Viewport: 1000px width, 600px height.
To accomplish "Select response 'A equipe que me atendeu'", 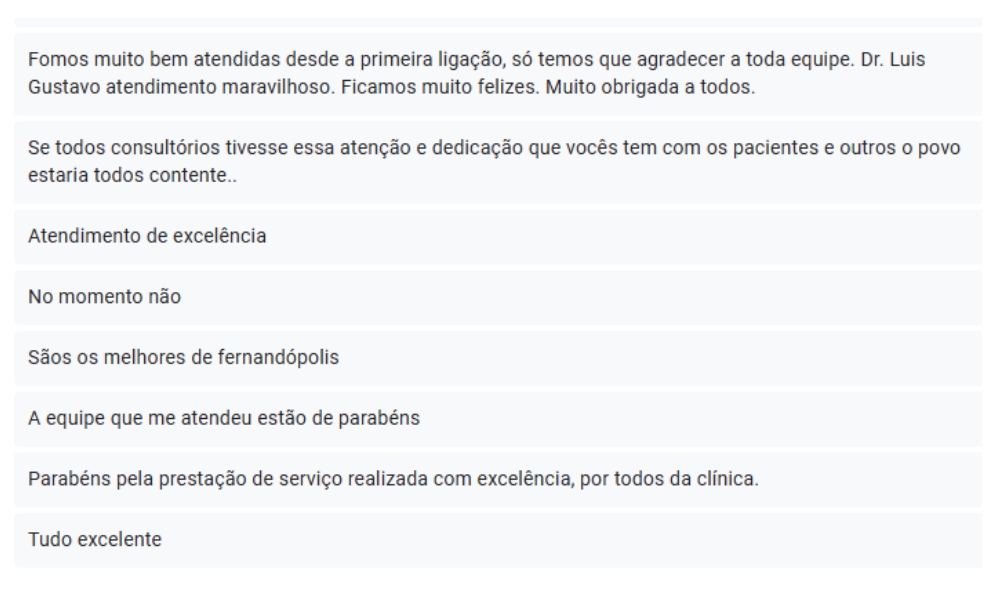I will tap(498, 418).
